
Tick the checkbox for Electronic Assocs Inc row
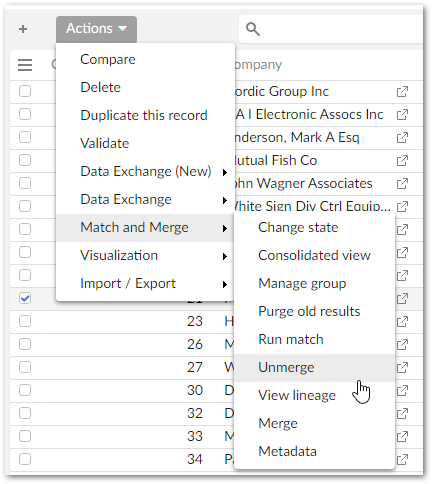25,114
